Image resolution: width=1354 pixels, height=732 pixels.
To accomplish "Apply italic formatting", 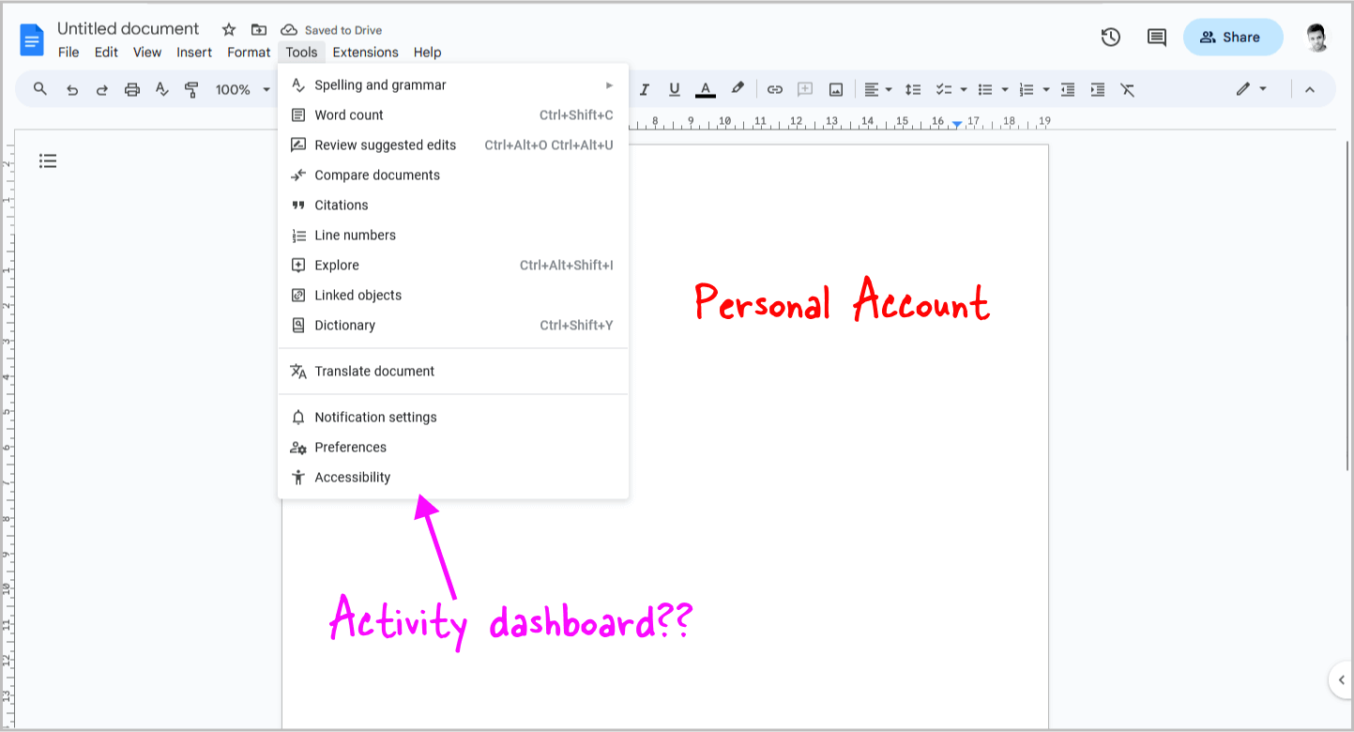I will tap(644, 89).
